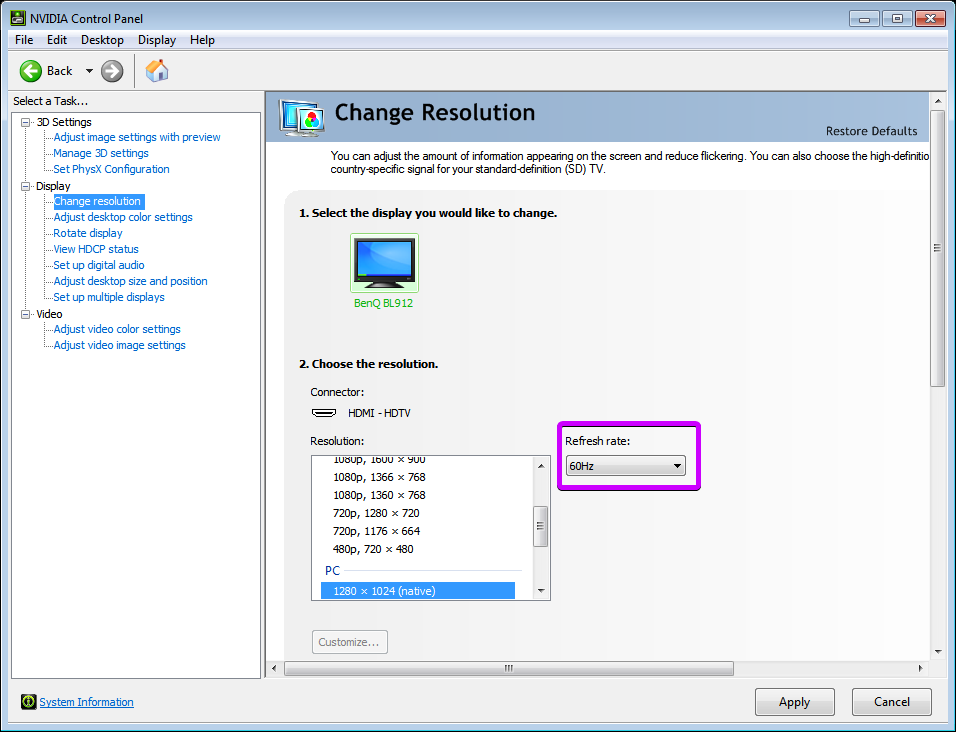The height and width of the screenshot is (732, 956).
Task: Minimize the NVIDIA Control Panel window
Action: tap(864, 19)
